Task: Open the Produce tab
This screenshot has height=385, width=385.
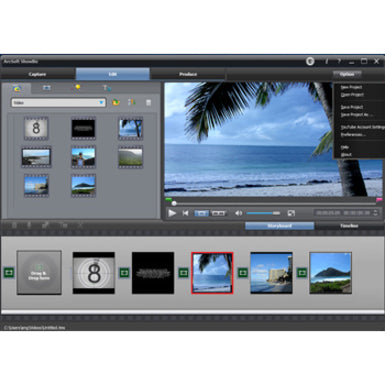Action: click(x=188, y=74)
